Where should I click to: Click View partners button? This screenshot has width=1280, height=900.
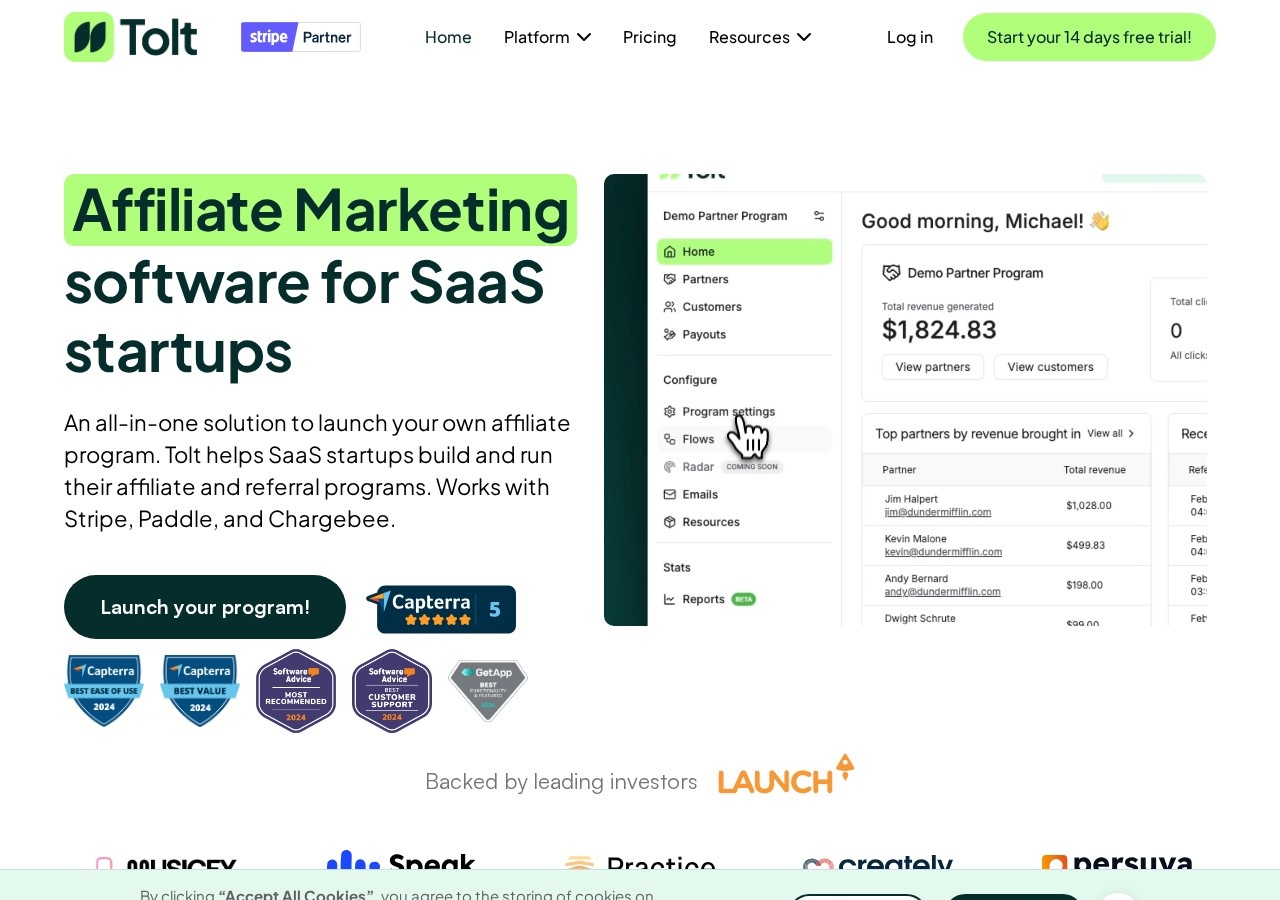933,367
